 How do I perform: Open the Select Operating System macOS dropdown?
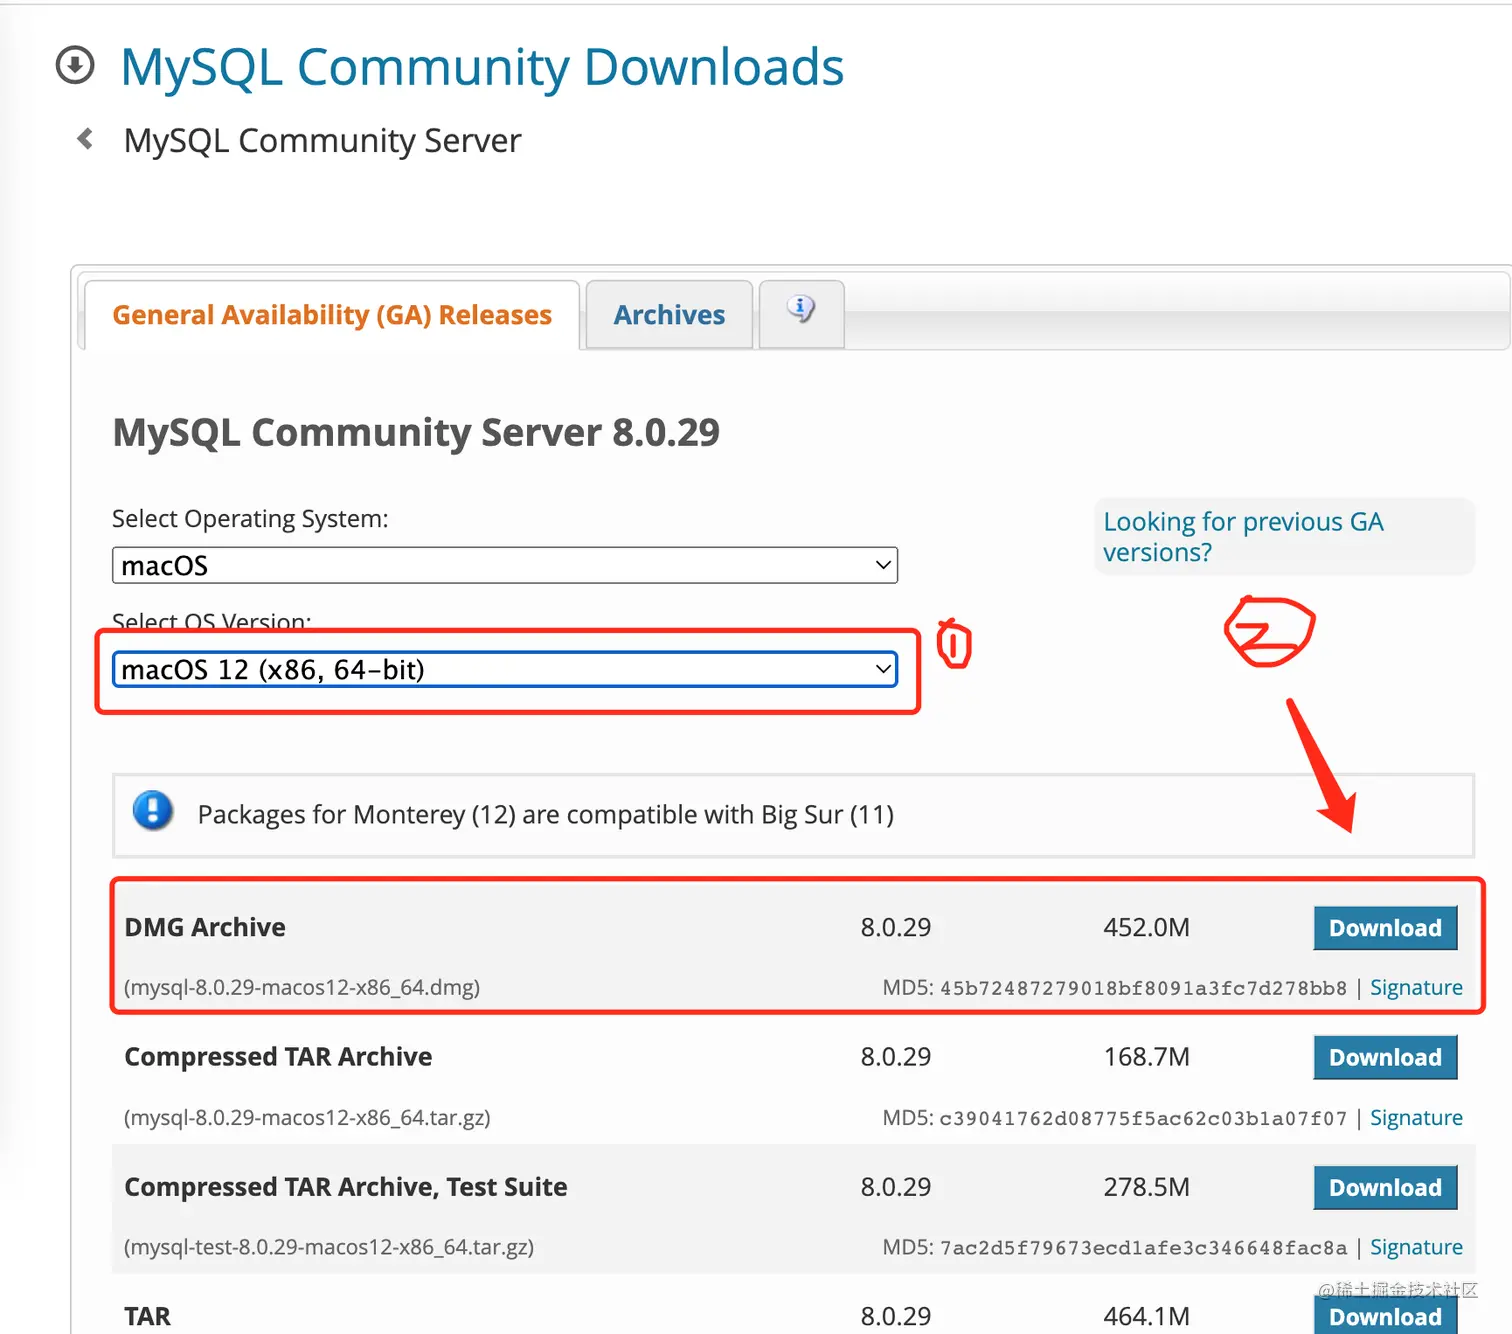(x=505, y=565)
